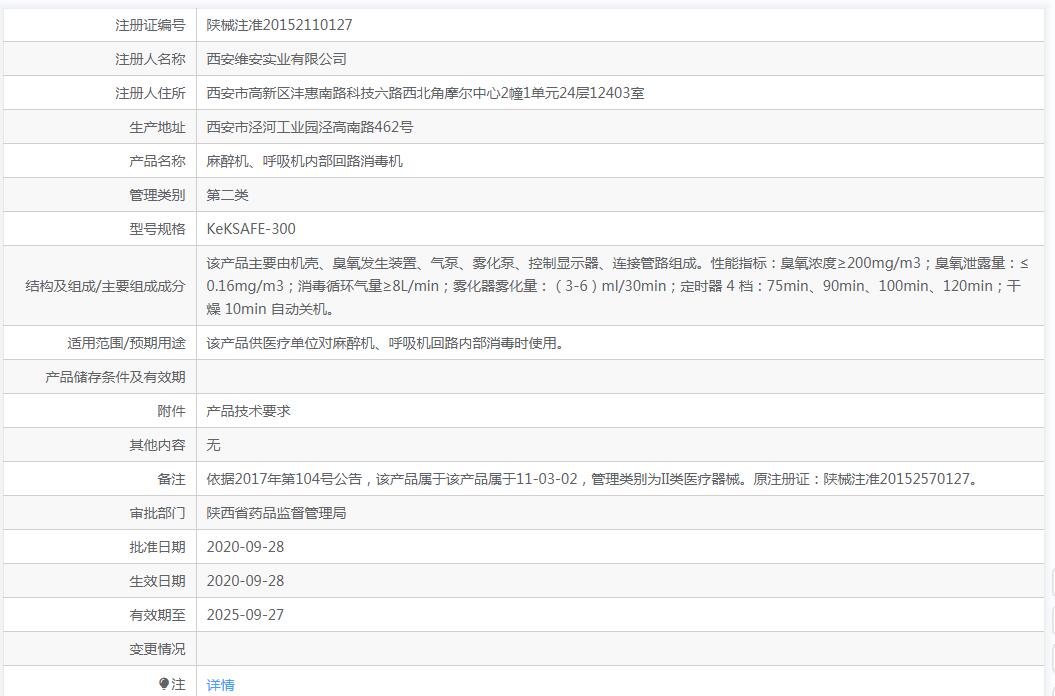Click 生效日期 value 2020-09-28
The height and width of the screenshot is (696, 1055).
point(246,581)
